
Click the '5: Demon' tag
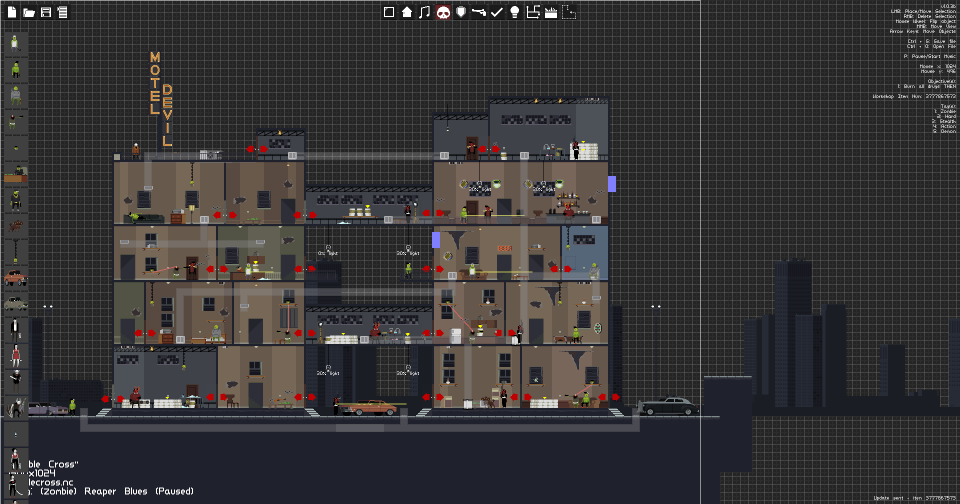click(944, 131)
